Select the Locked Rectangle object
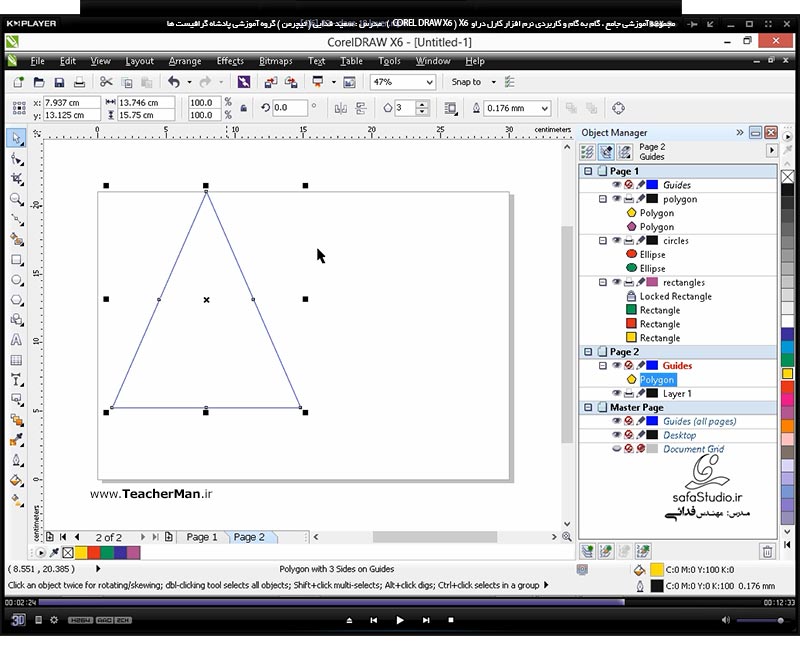800x650 pixels. point(676,296)
